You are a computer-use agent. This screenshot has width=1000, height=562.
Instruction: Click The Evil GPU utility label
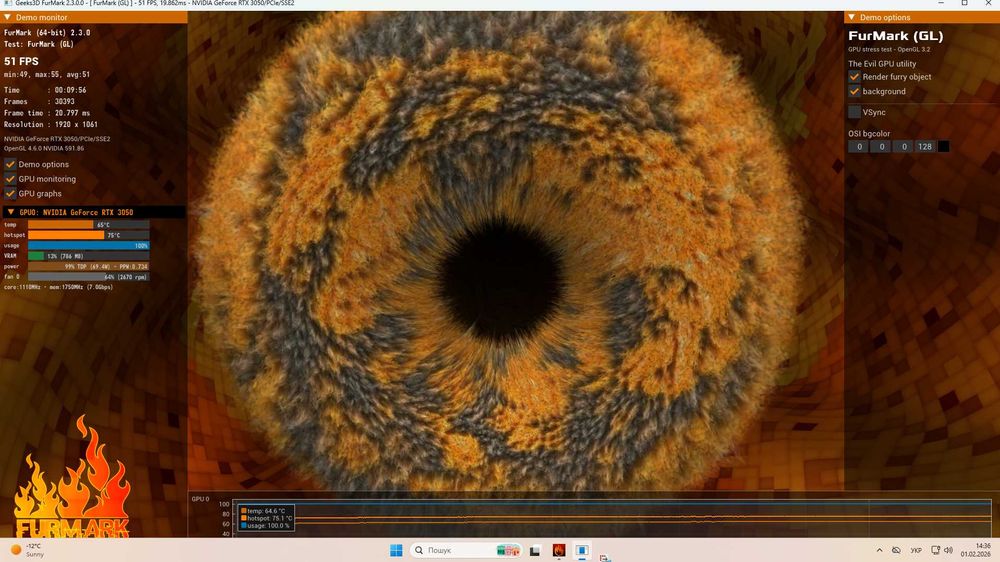coord(882,64)
